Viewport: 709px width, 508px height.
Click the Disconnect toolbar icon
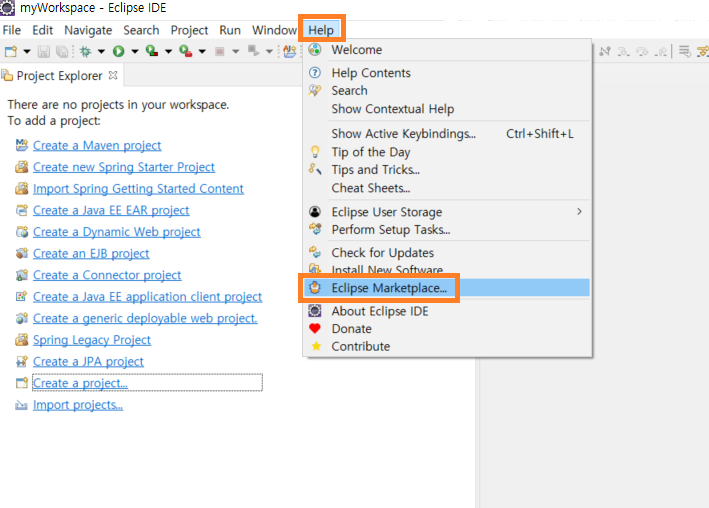[605, 52]
